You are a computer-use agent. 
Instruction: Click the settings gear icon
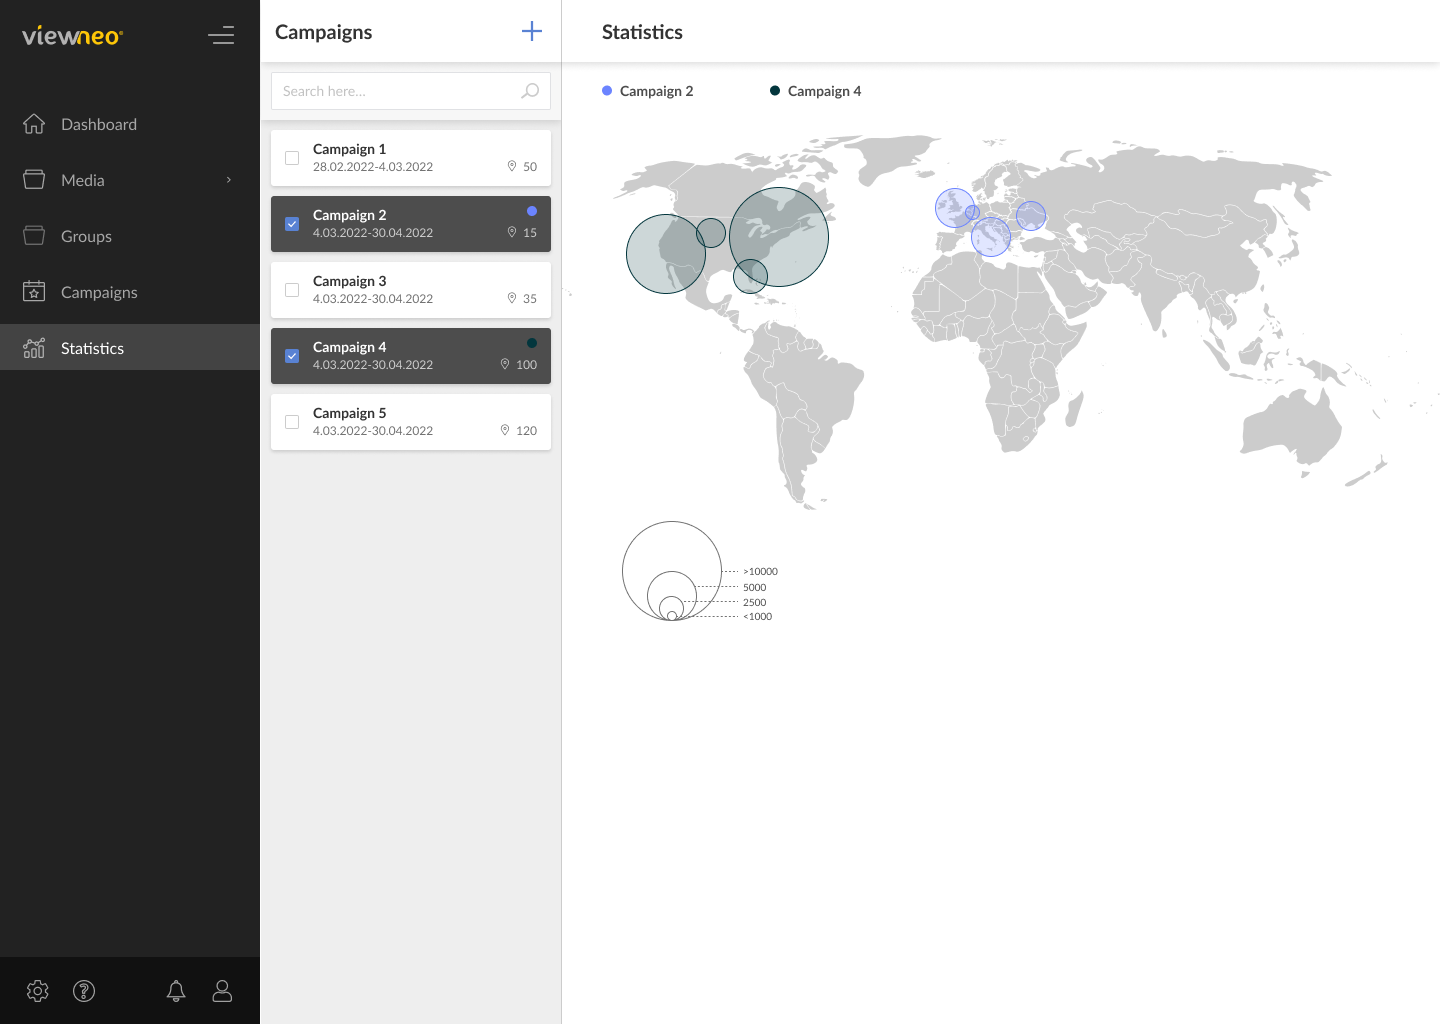pyautogui.click(x=37, y=991)
